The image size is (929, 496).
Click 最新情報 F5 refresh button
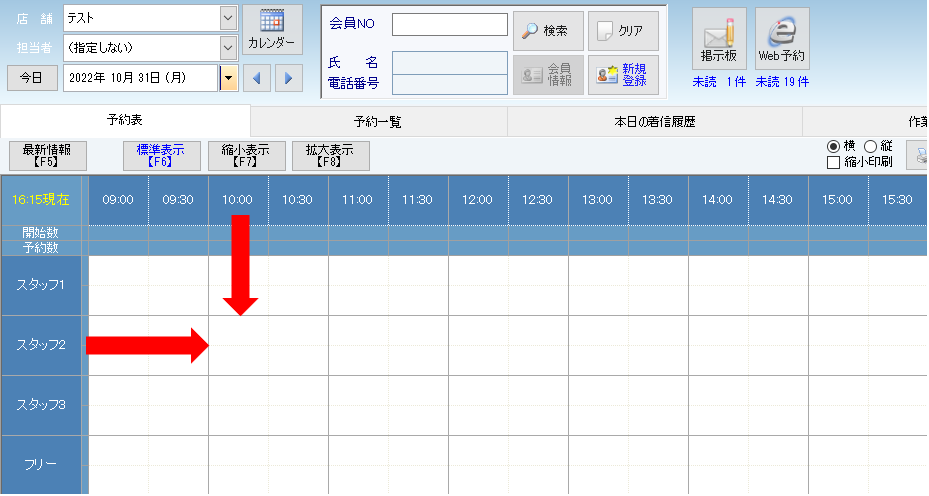[47, 155]
